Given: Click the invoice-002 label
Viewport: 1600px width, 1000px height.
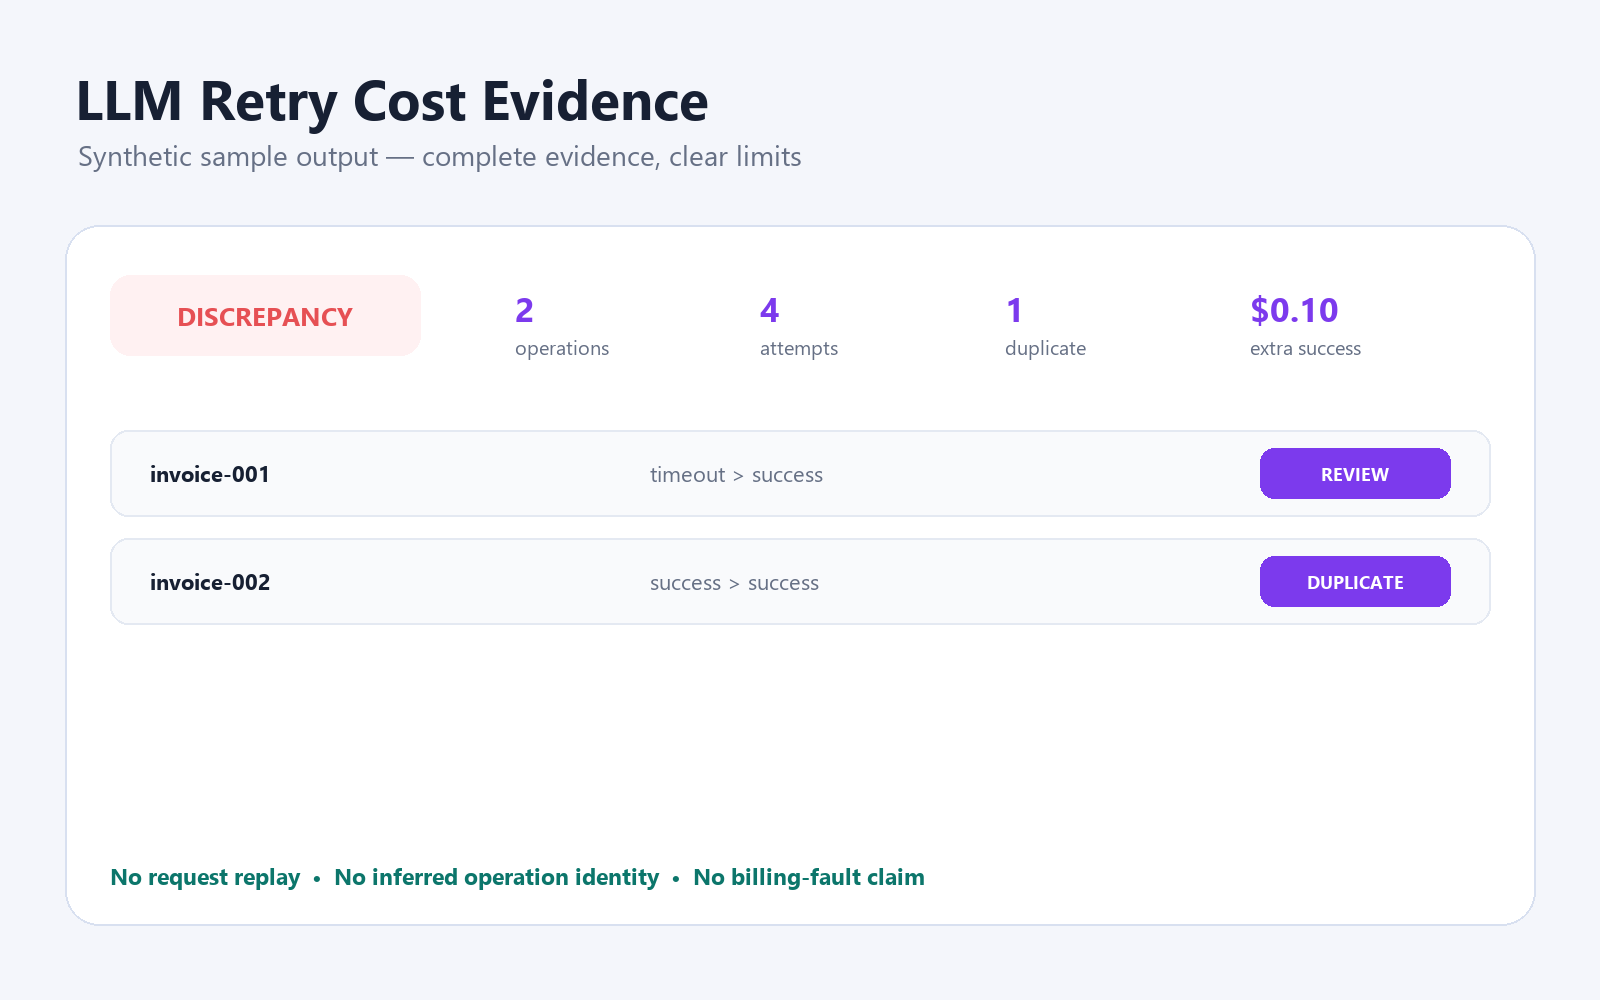Looking at the screenshot, I should point(210,583).
